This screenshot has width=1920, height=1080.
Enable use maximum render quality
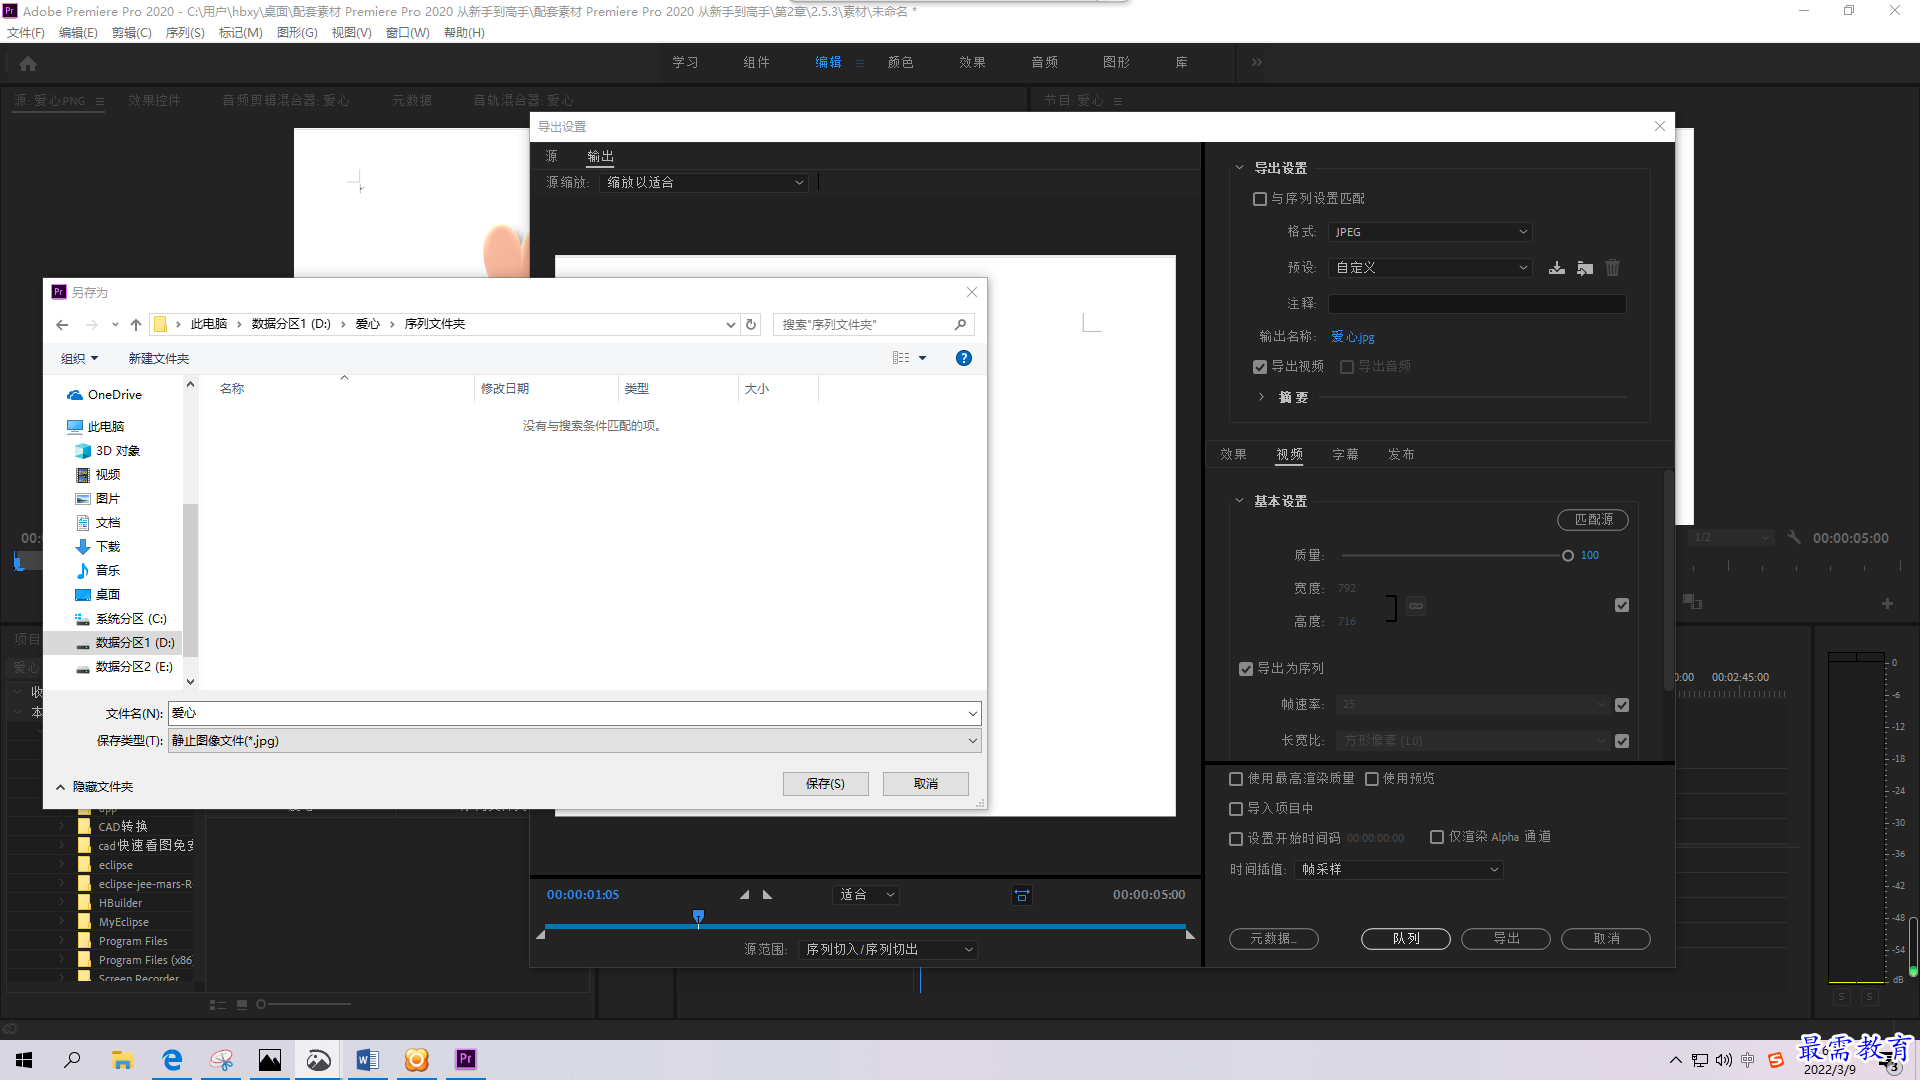pyautogui.click(x=1236, y=779)
